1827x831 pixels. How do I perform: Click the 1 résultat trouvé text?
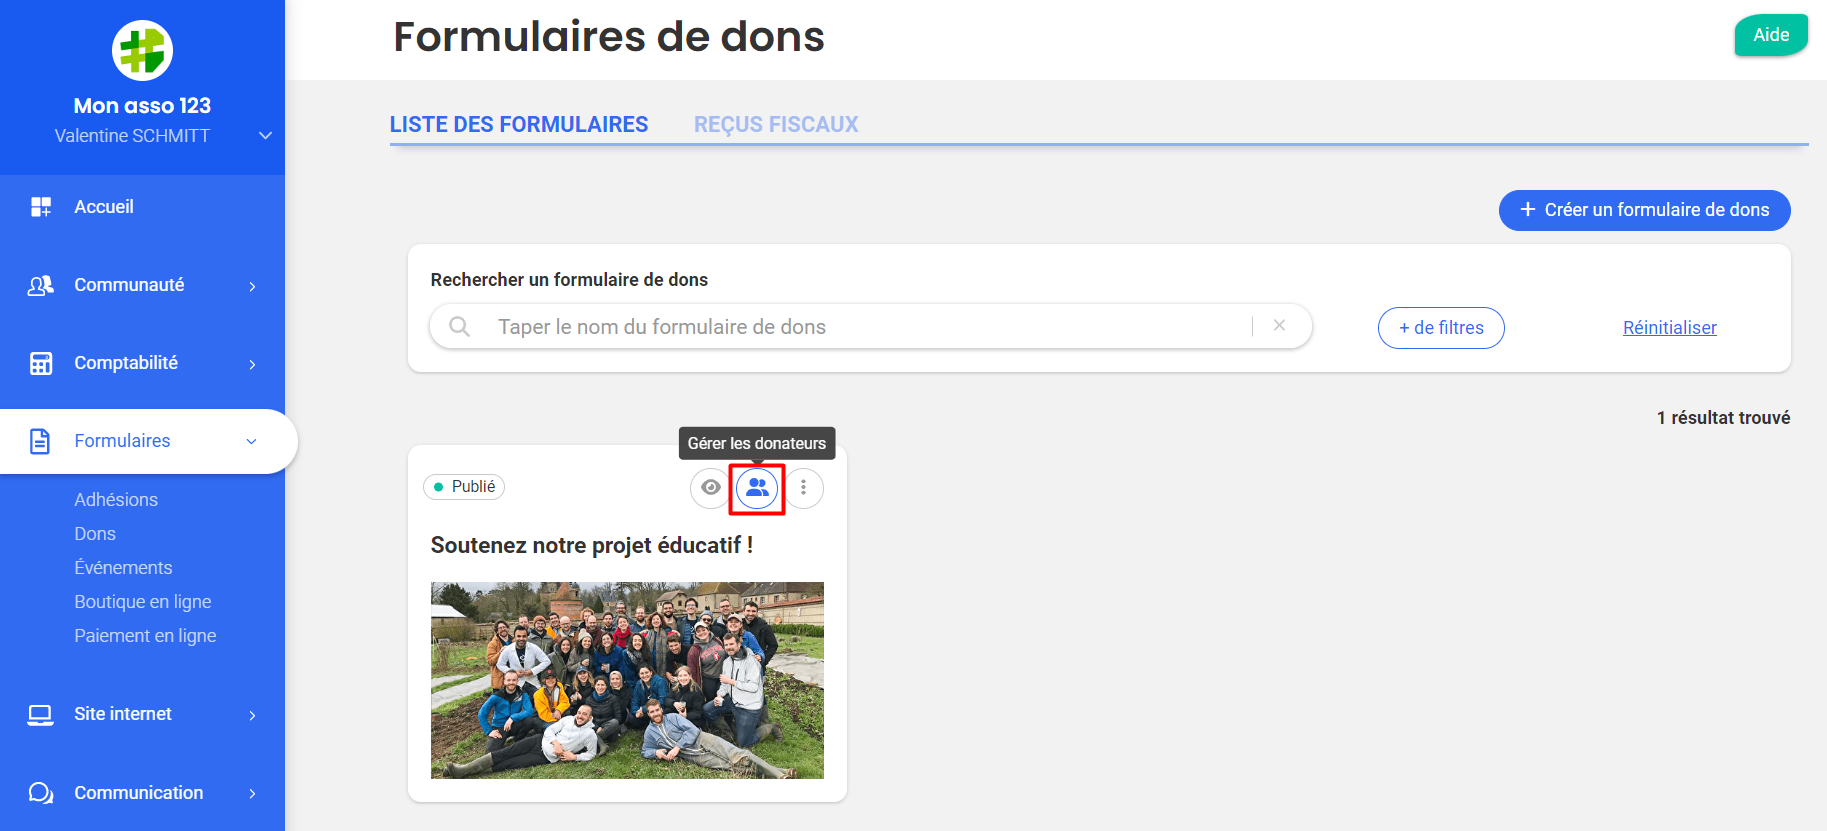tap(1723, 418)
